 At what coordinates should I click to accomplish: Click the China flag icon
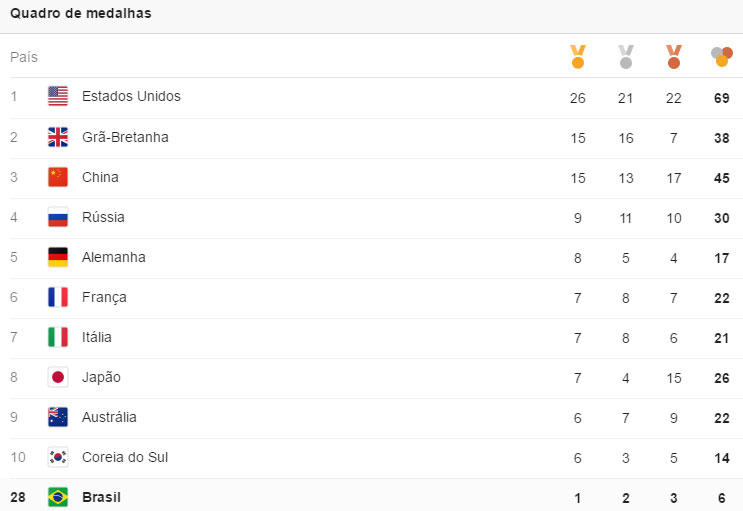pos(58,177)
